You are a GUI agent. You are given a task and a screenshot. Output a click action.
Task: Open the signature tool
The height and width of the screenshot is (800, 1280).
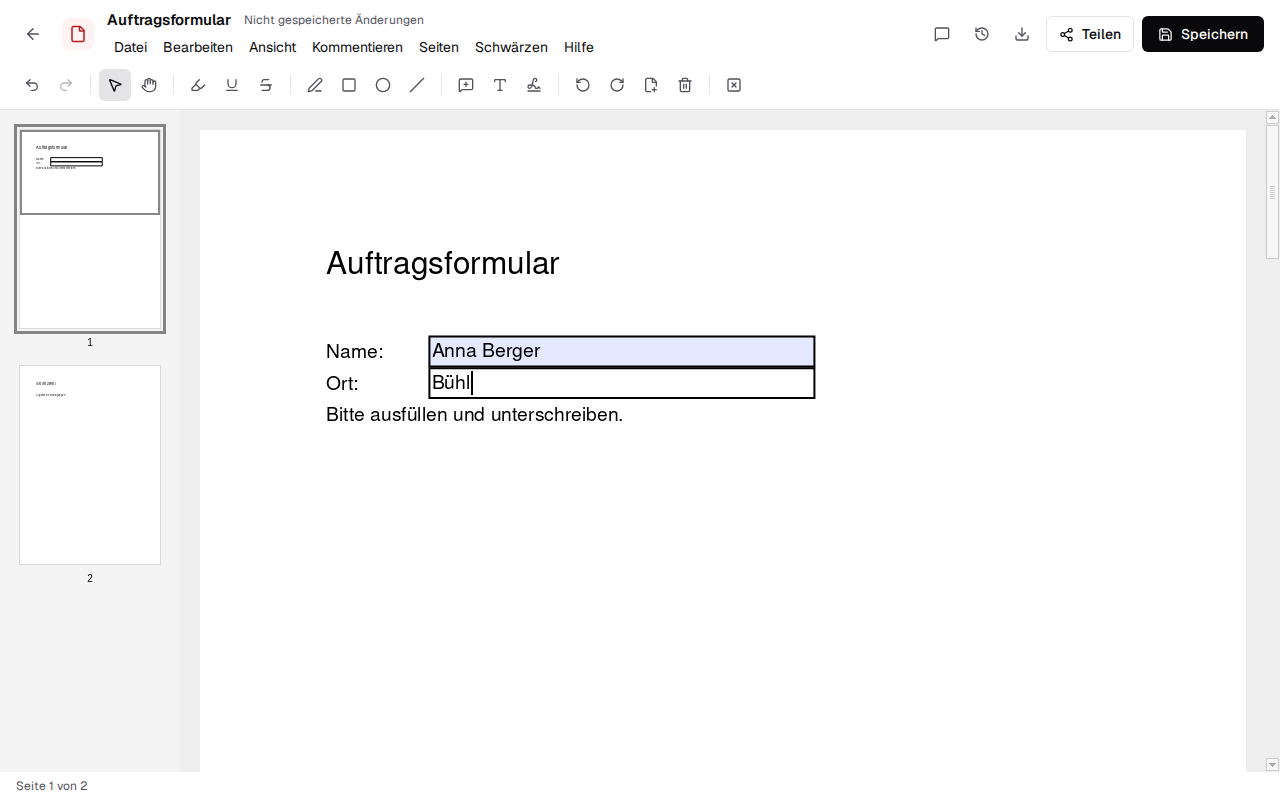534,85
